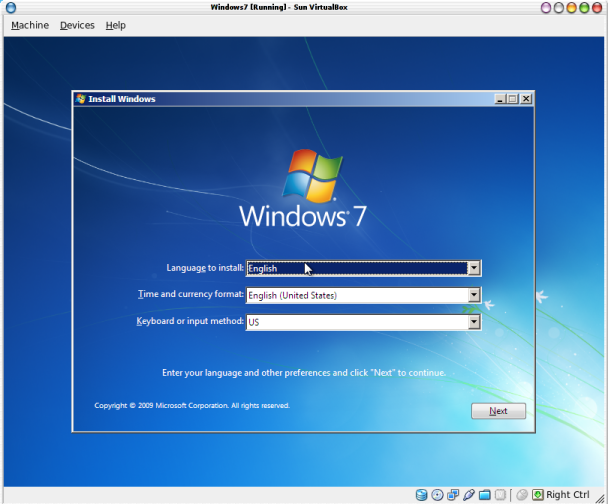This screenshot has height=504, width=608.
Task: Open the Machine menu
Action: point(30,25)
